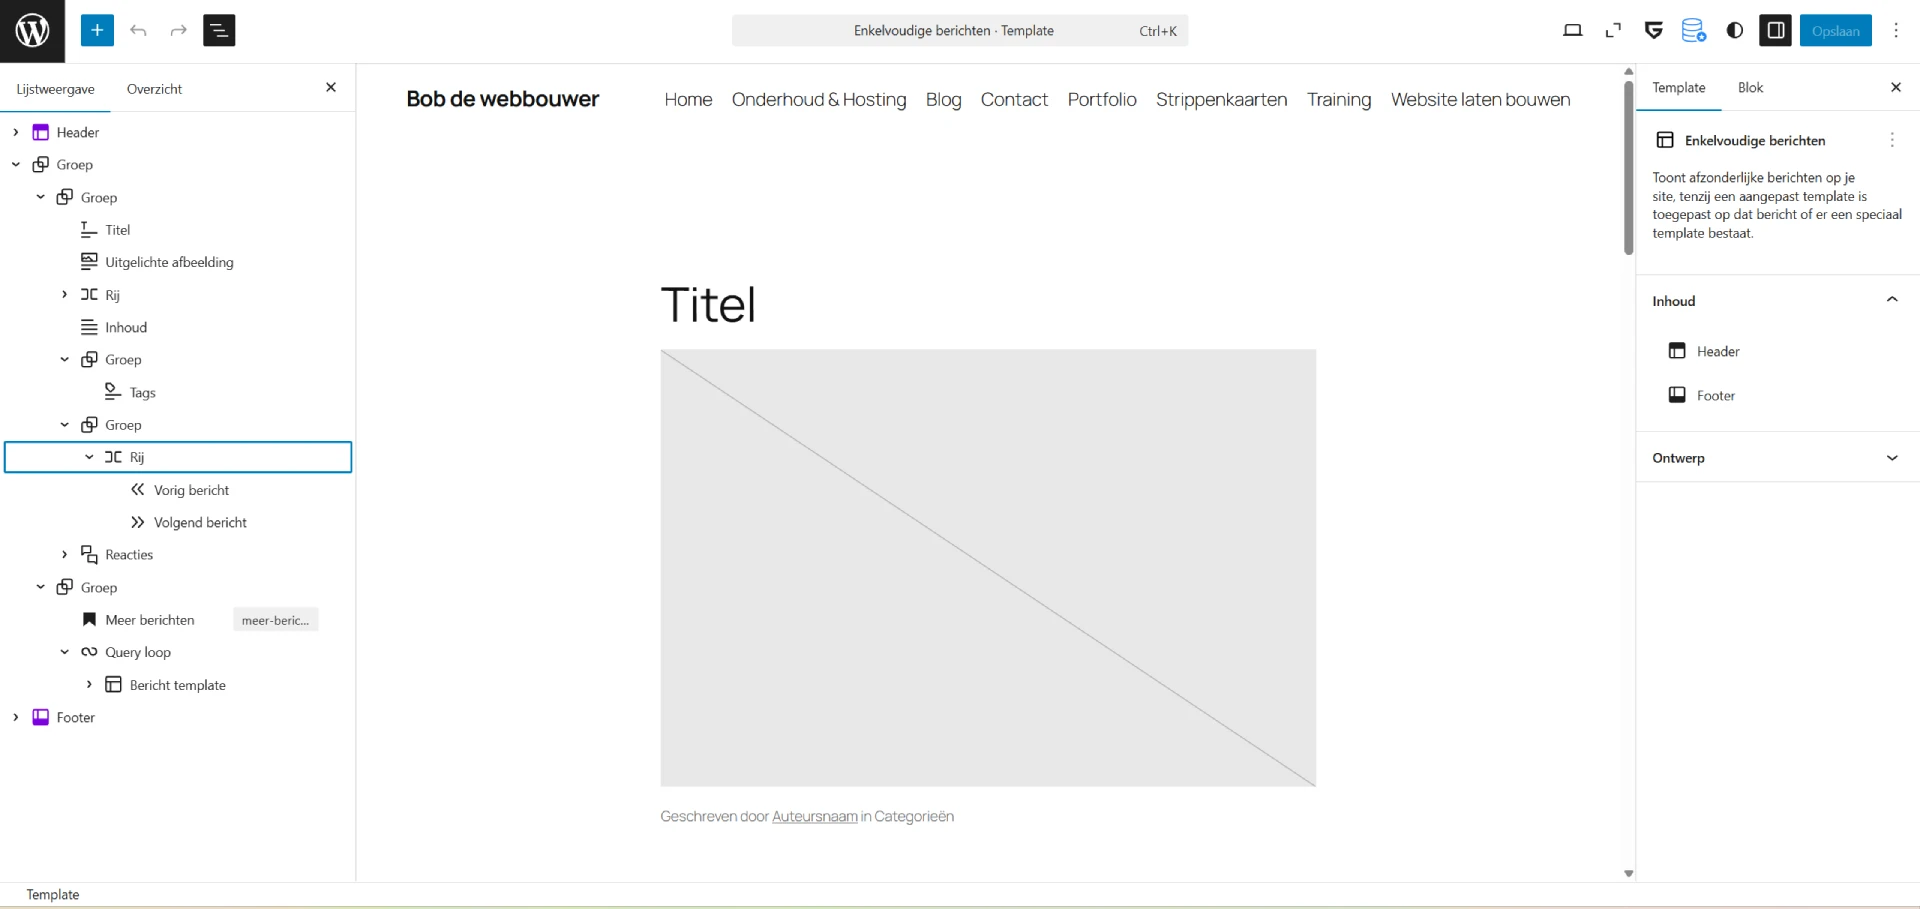This screenshot has width=1920, height=909.
Task: Open the Document Overview list view icon
Action: [219, 30]
